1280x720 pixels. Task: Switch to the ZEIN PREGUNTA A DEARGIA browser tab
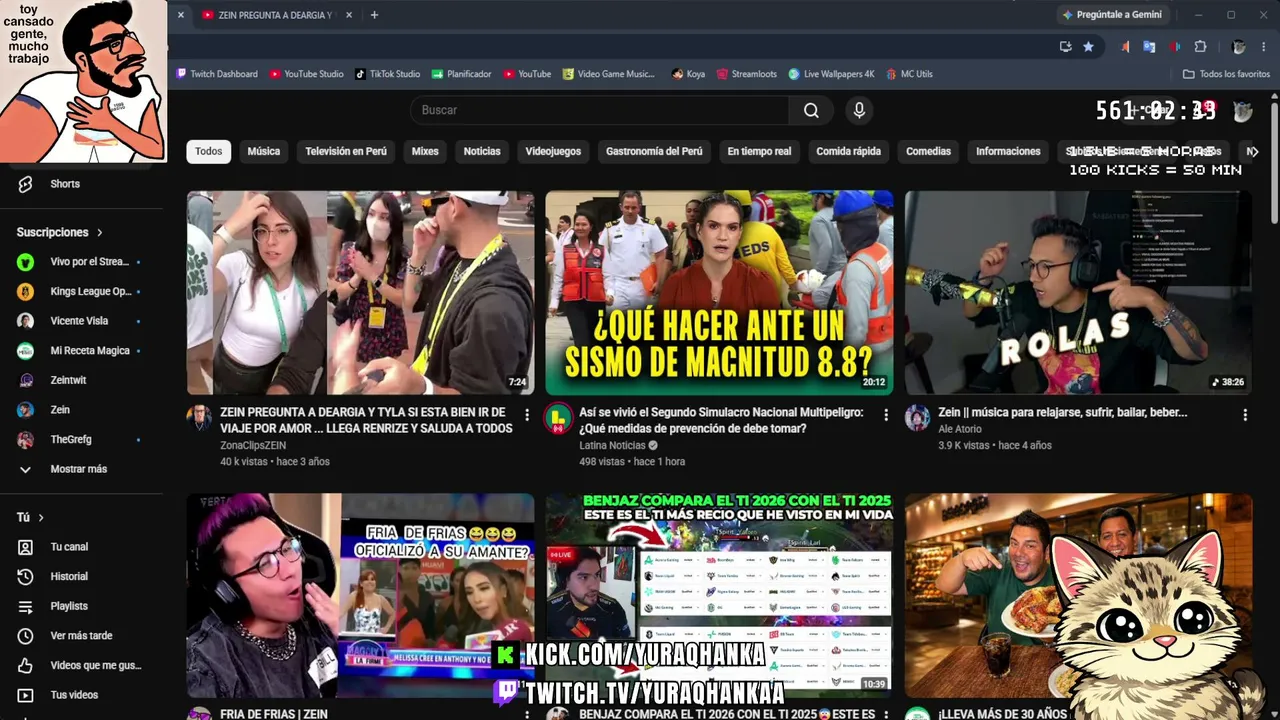coord(275,15)
